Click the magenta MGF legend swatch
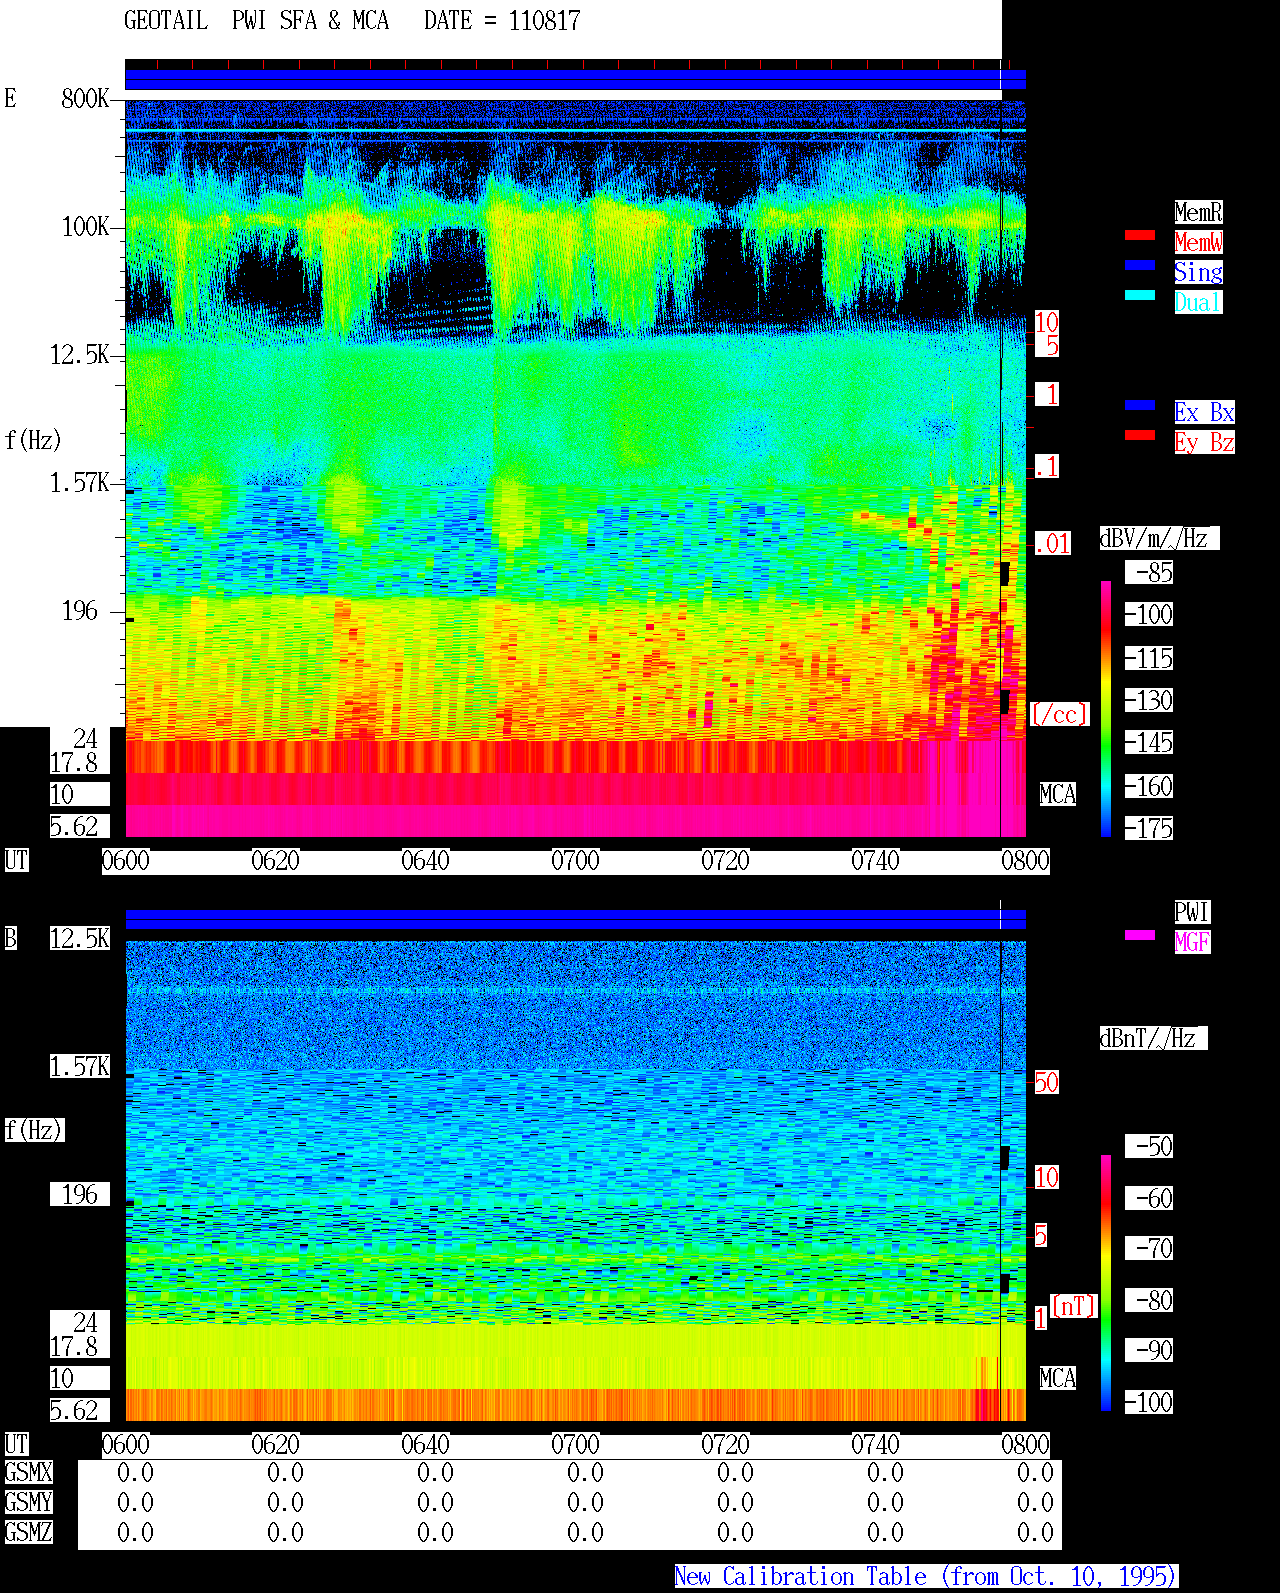The height and width of the screenshot is (1593, 1280). pyautogui.click(x=1140, y=935)
